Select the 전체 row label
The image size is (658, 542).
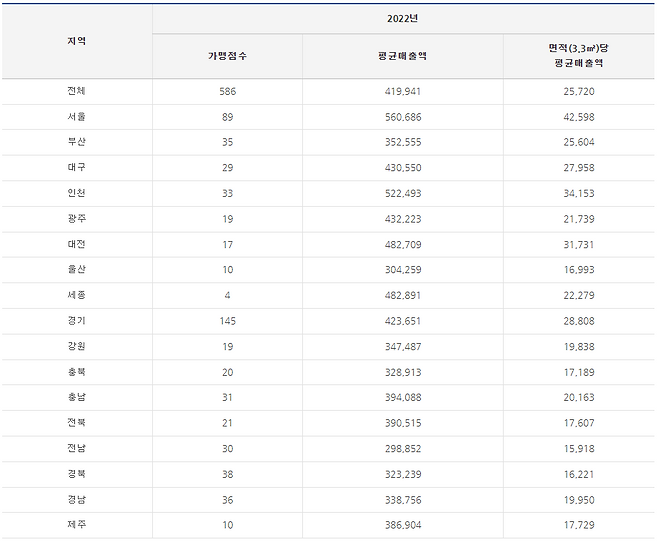point(76,91)
